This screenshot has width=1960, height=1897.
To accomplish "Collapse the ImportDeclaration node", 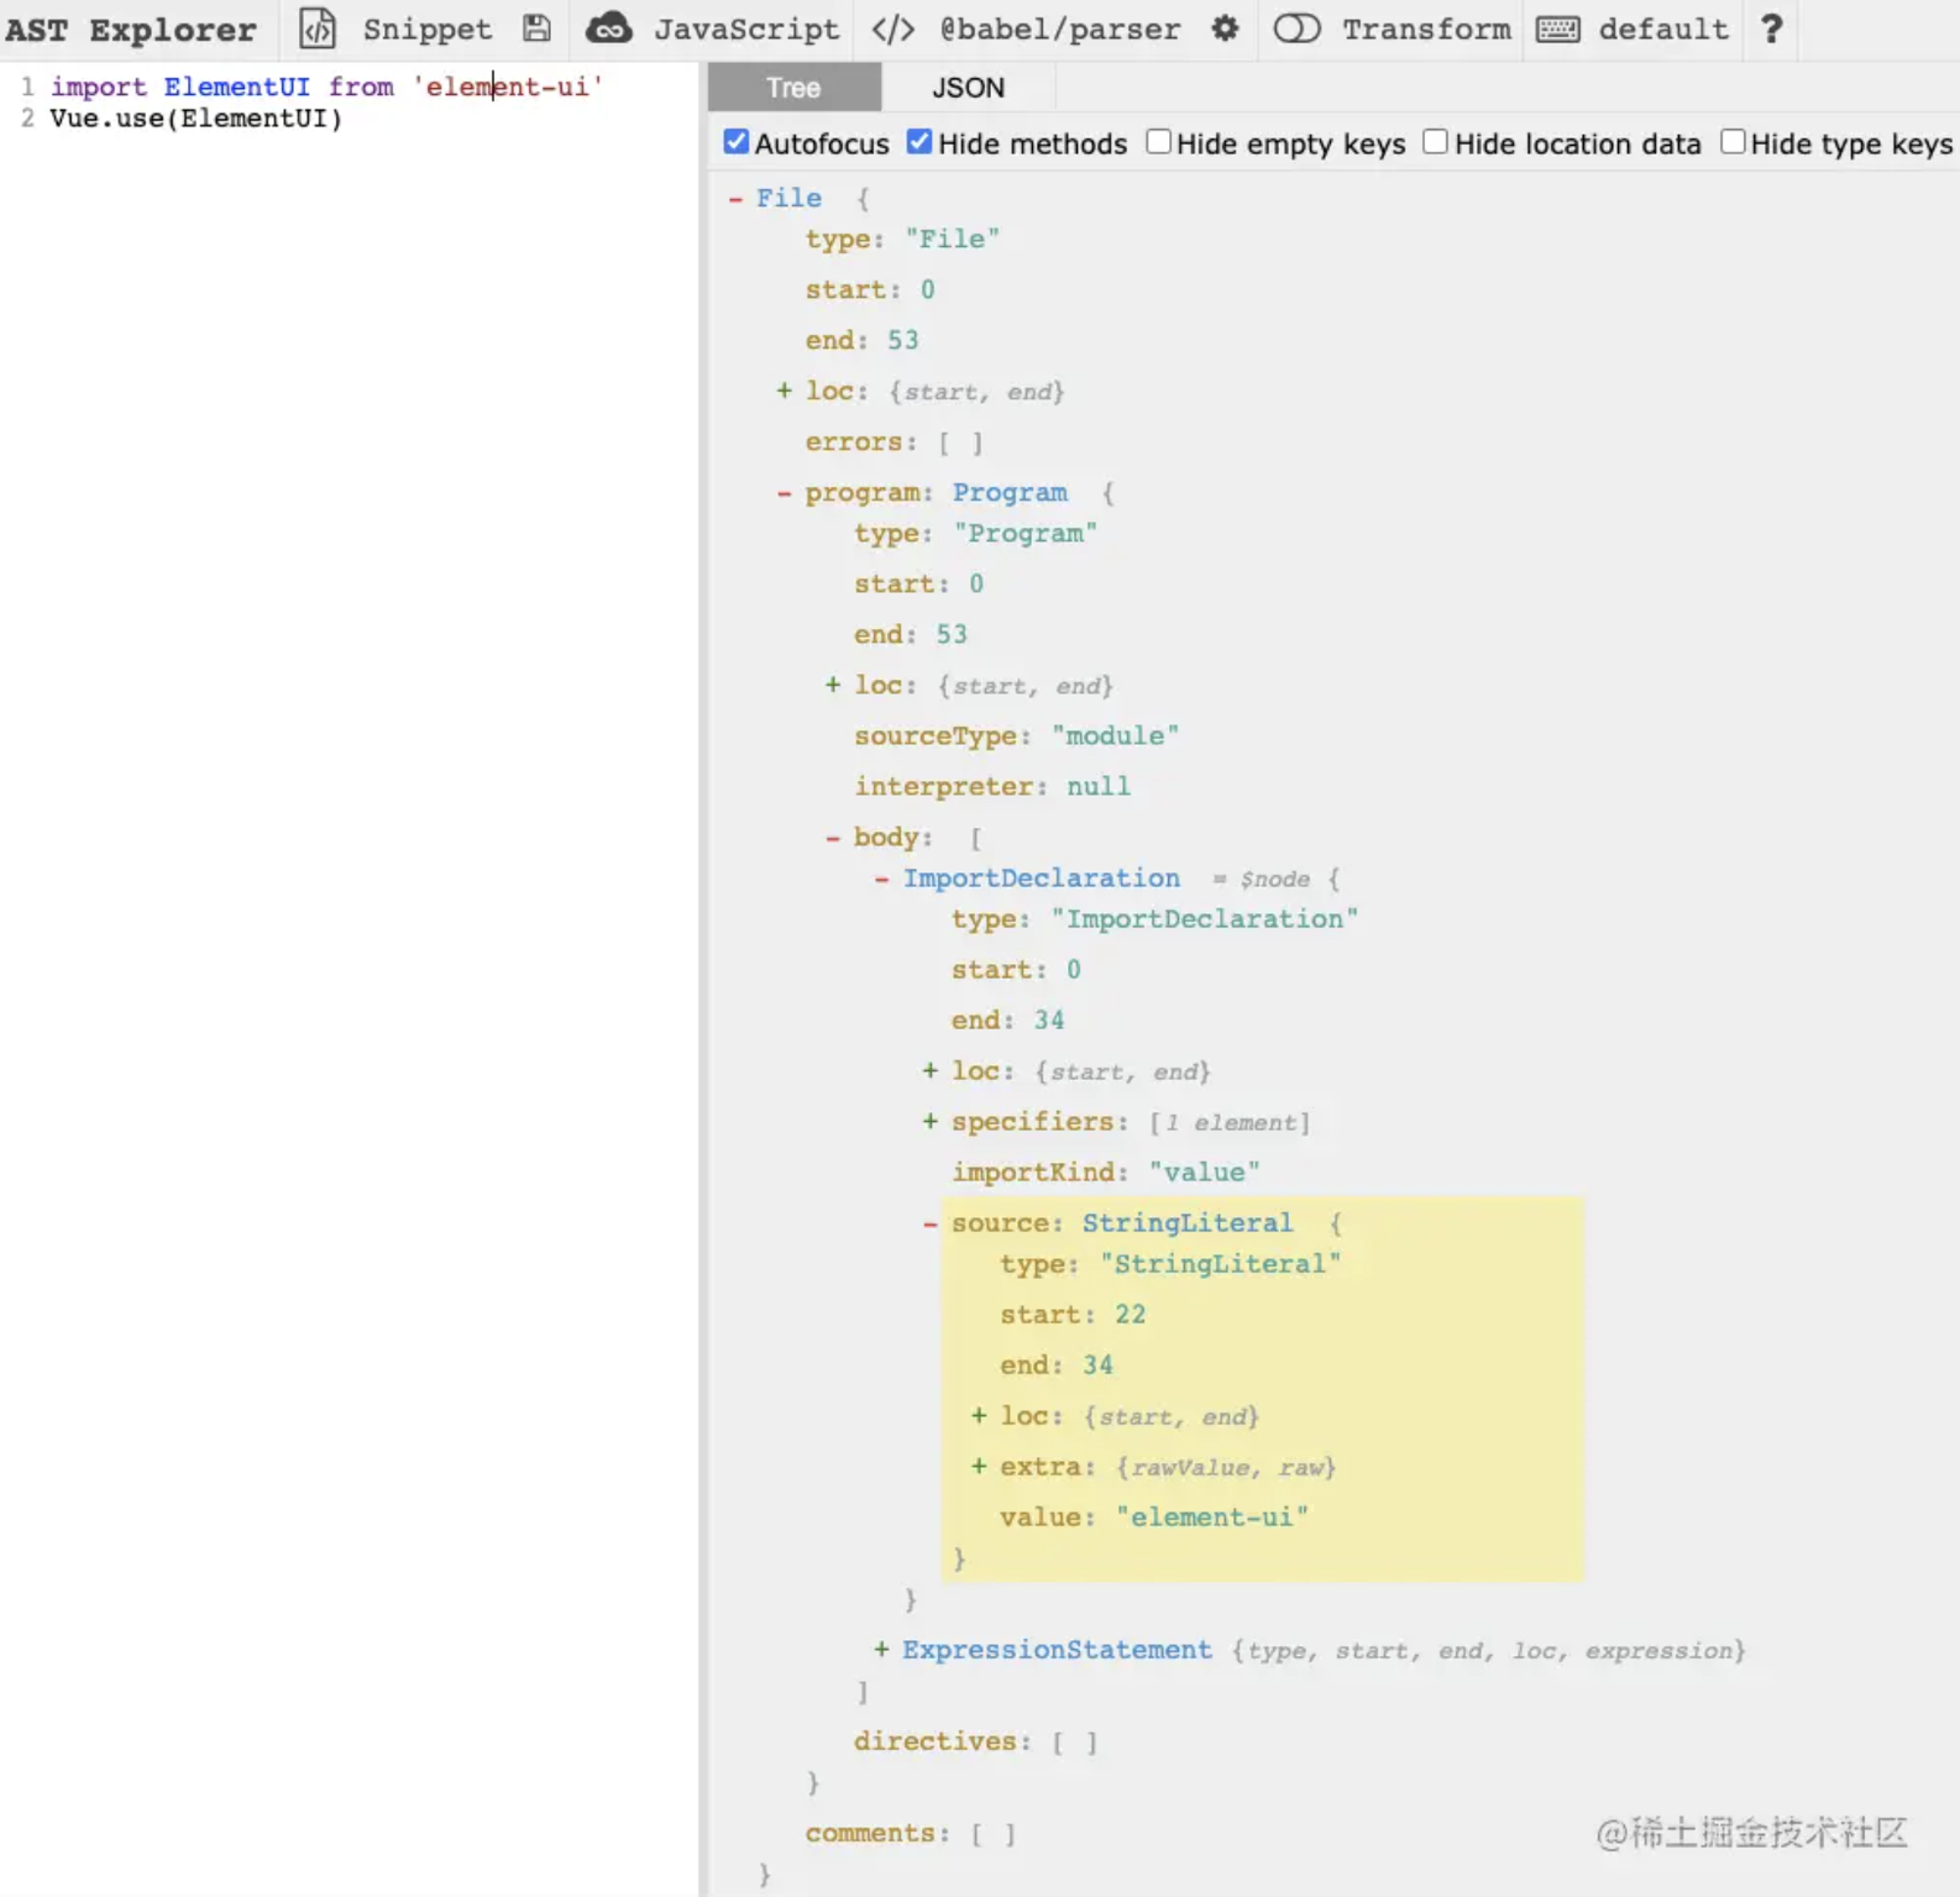I will point(882,879).
